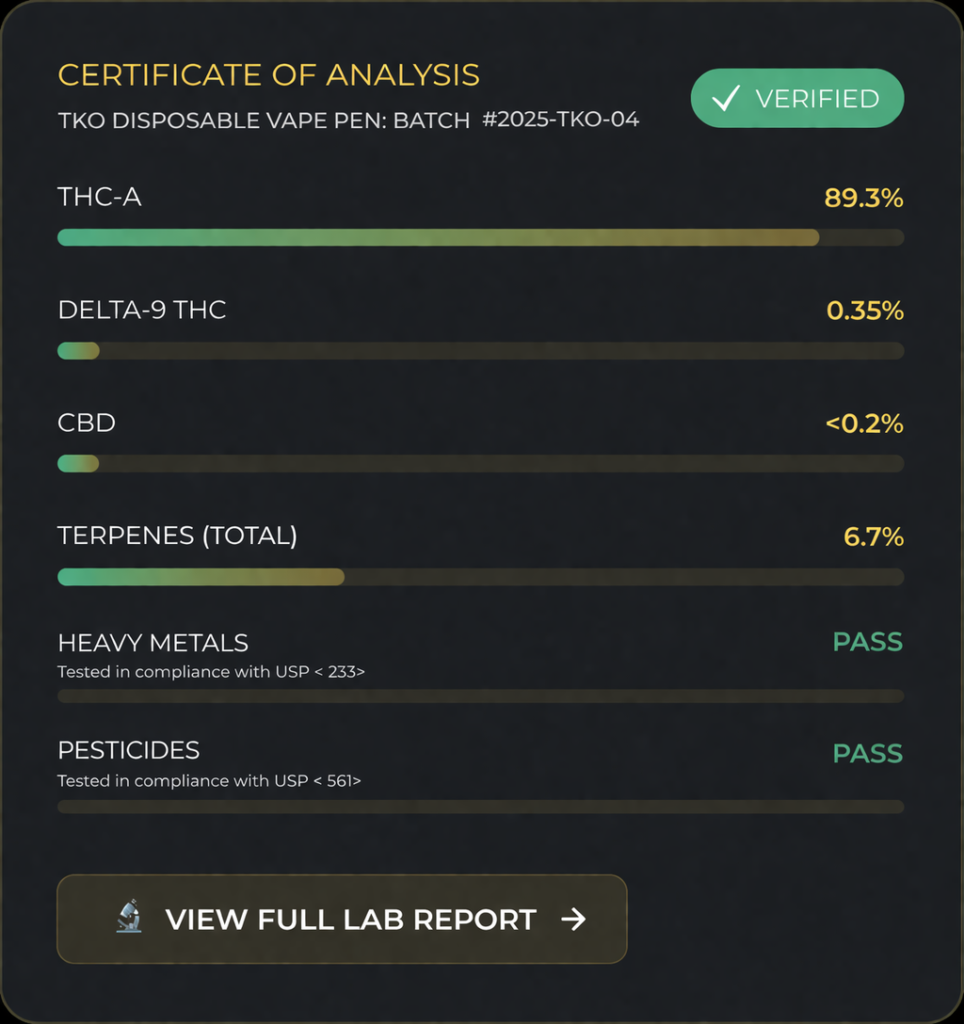964x1024 pixels.
Task: Click the green Verified badge
Action: click(x=797, y=98)
